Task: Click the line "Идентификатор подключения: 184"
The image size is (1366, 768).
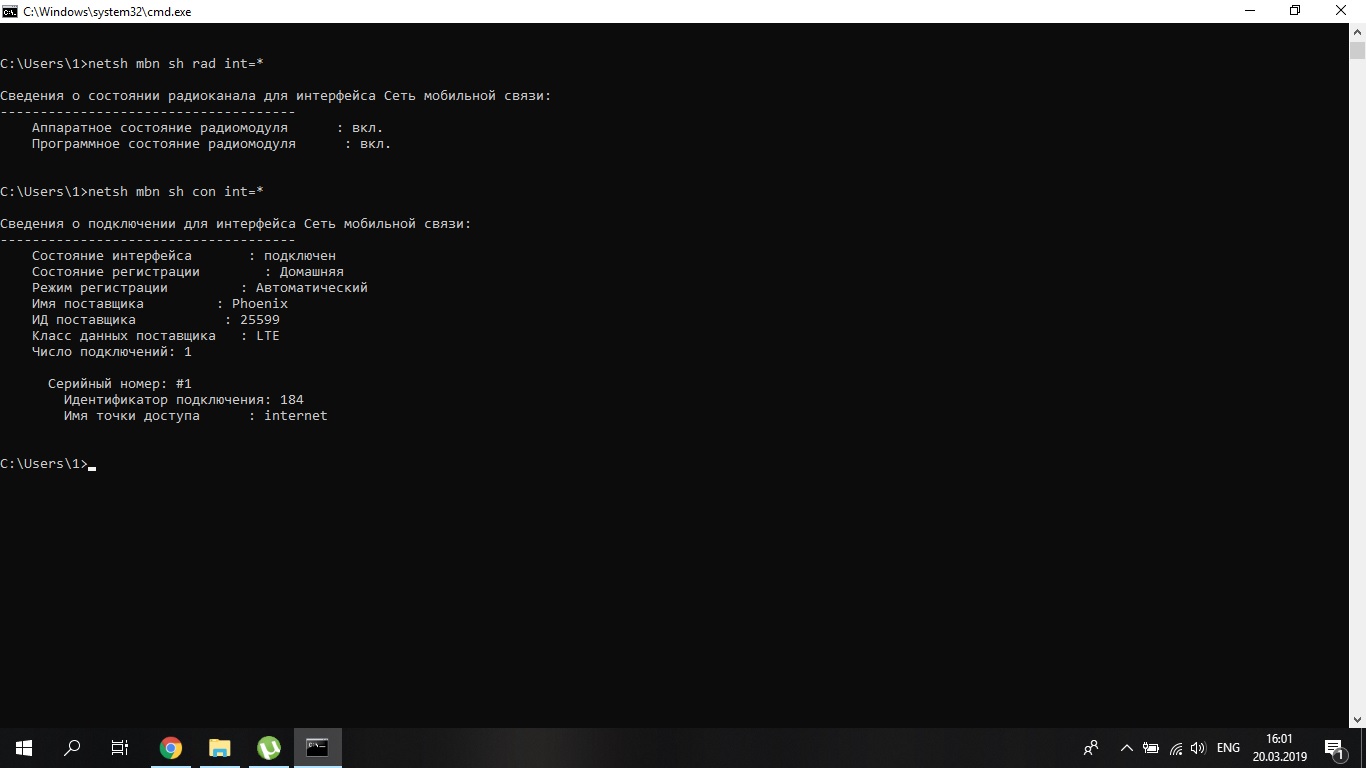Action: point(184,400)
